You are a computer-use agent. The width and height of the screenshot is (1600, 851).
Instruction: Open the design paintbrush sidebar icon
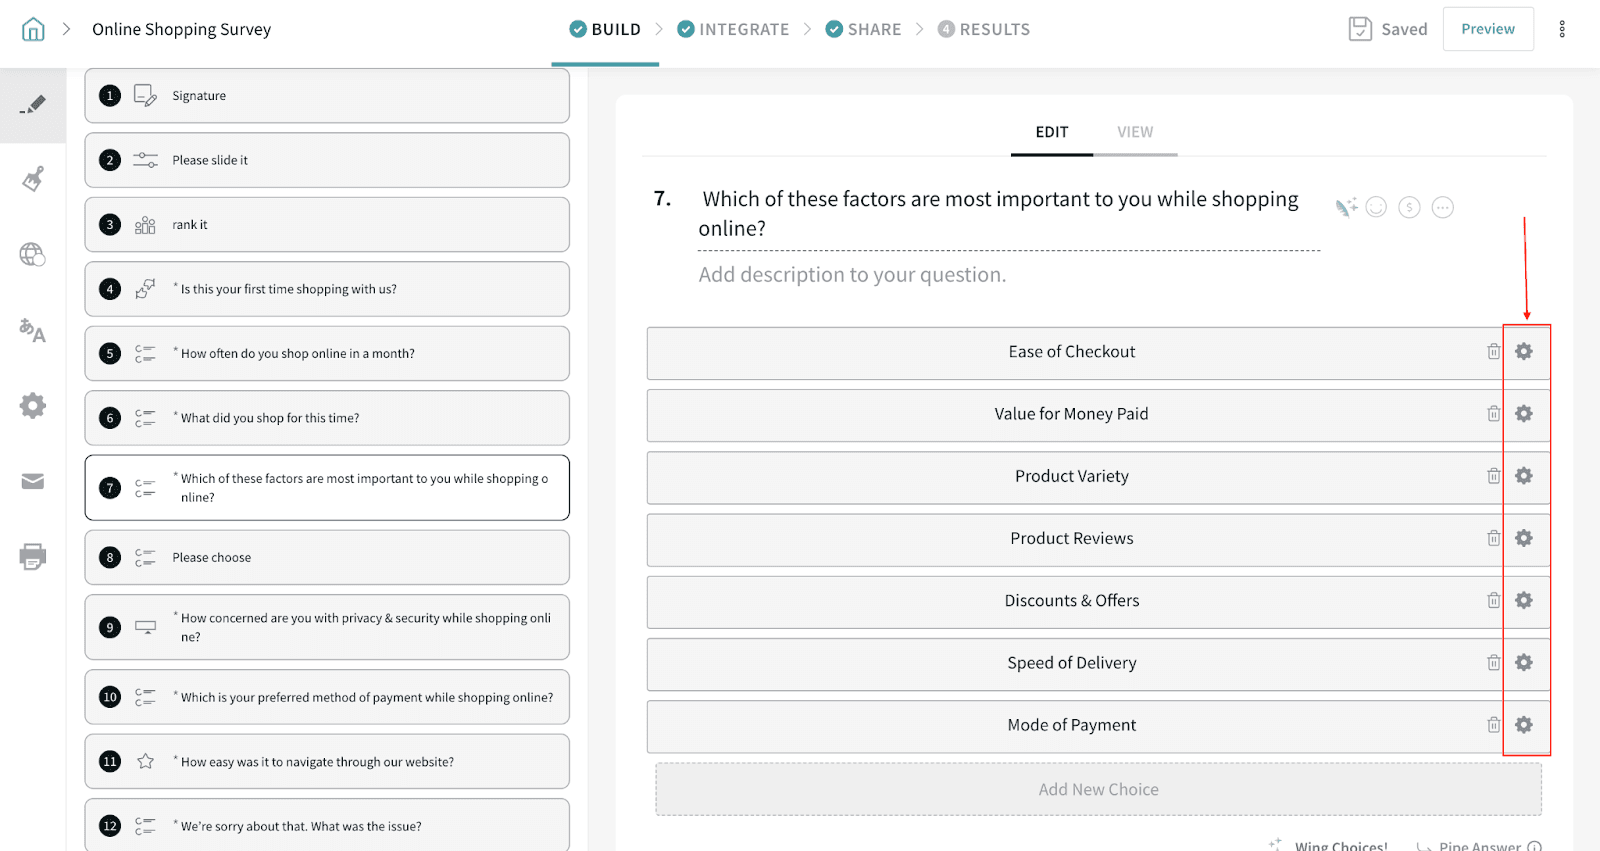coord(33,179)
